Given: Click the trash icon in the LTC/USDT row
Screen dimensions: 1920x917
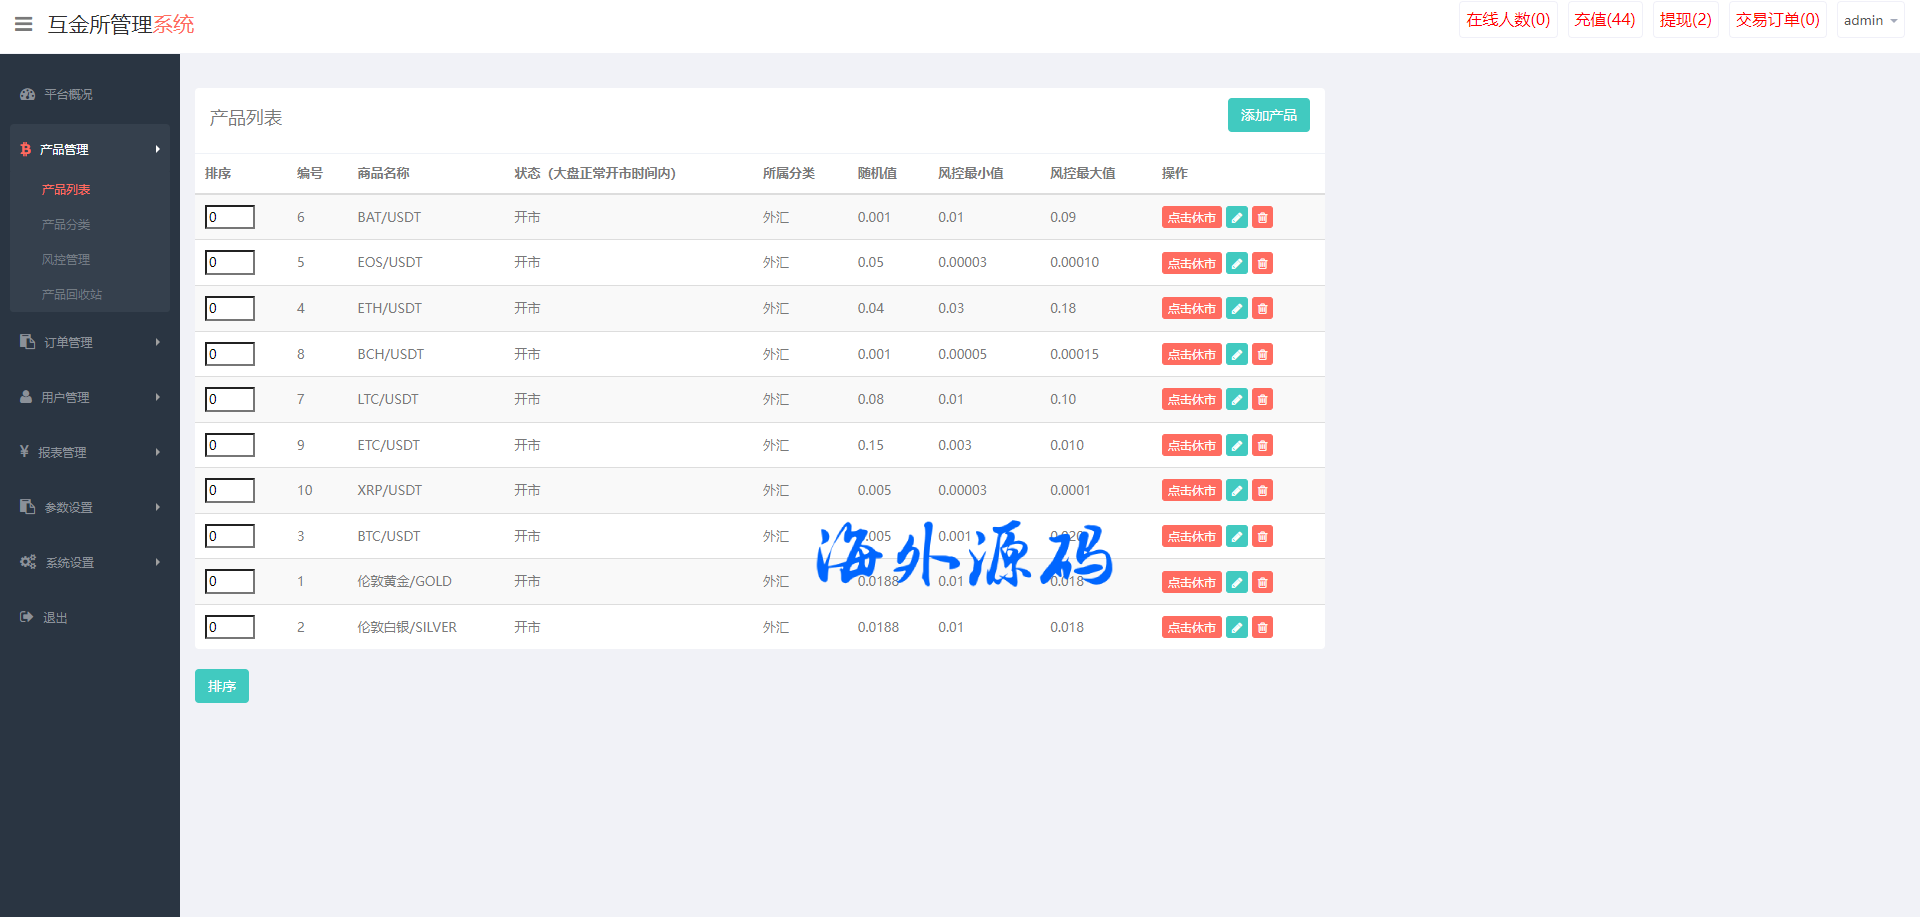Looking at the screenshot, I should pyautogui.click(x=1263, y=400).
